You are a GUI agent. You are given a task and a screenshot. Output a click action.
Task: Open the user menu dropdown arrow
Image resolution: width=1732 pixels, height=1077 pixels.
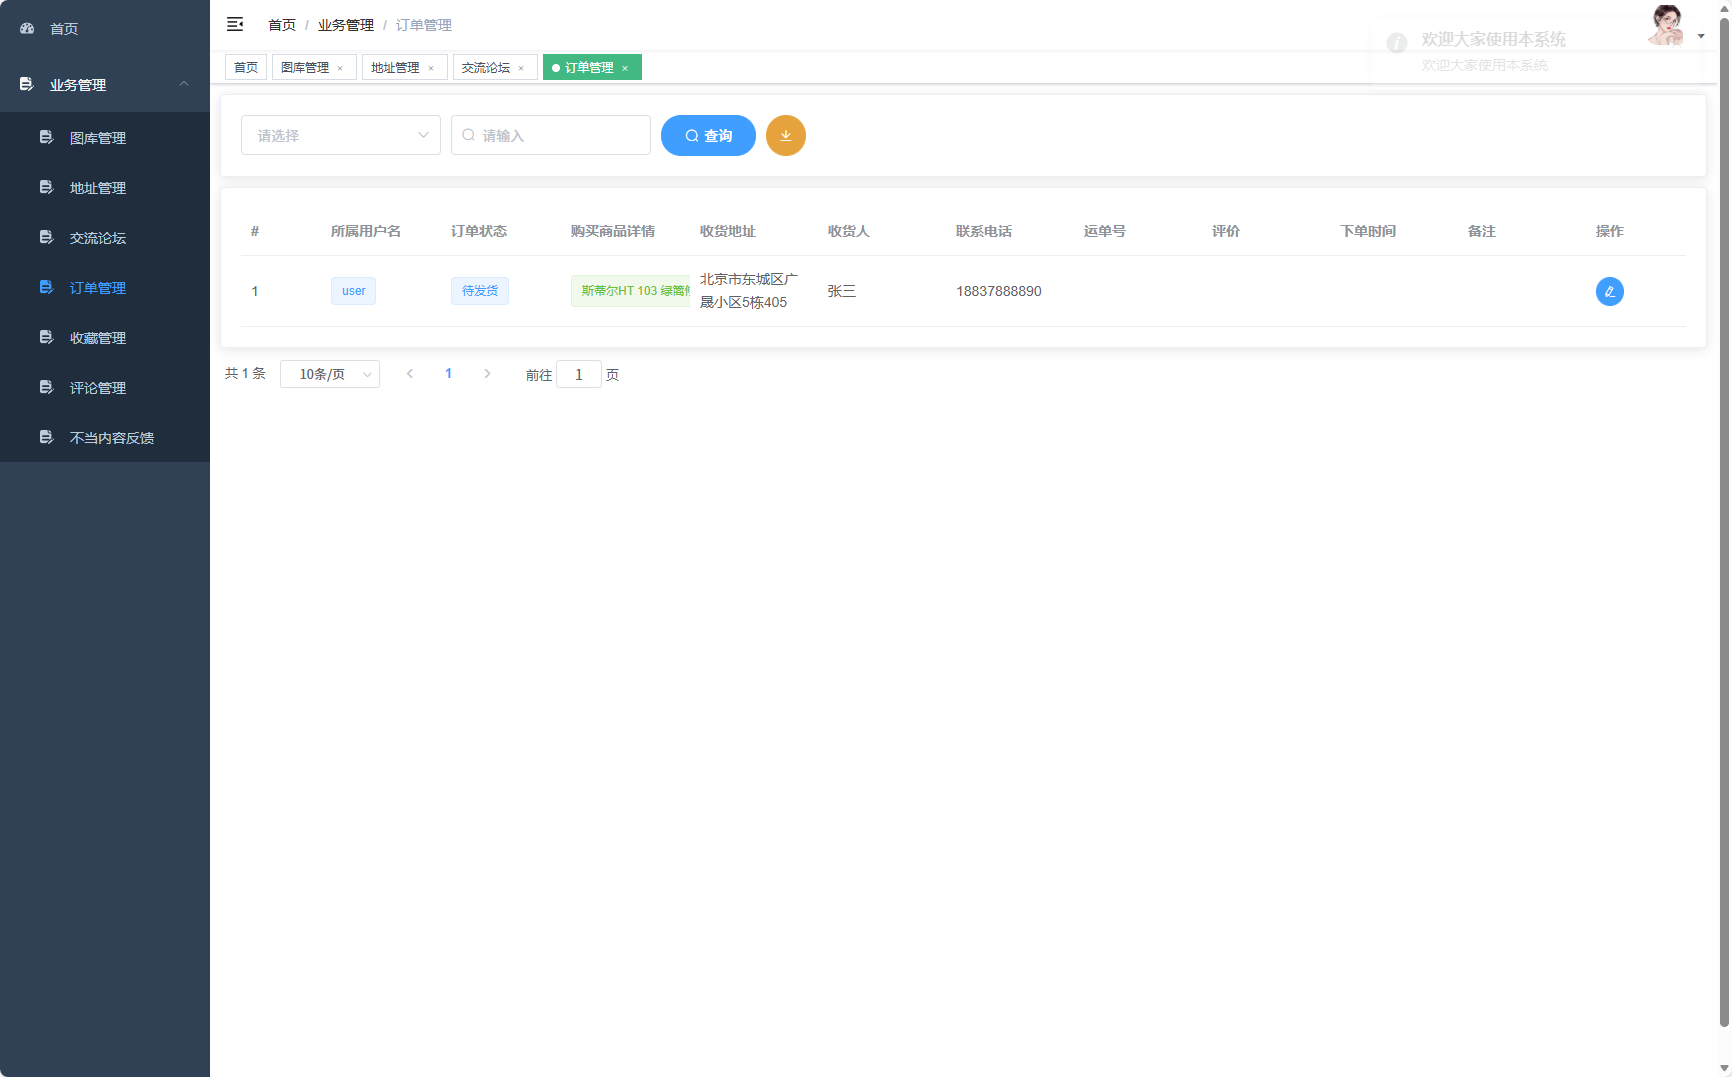pos(1701,36)
